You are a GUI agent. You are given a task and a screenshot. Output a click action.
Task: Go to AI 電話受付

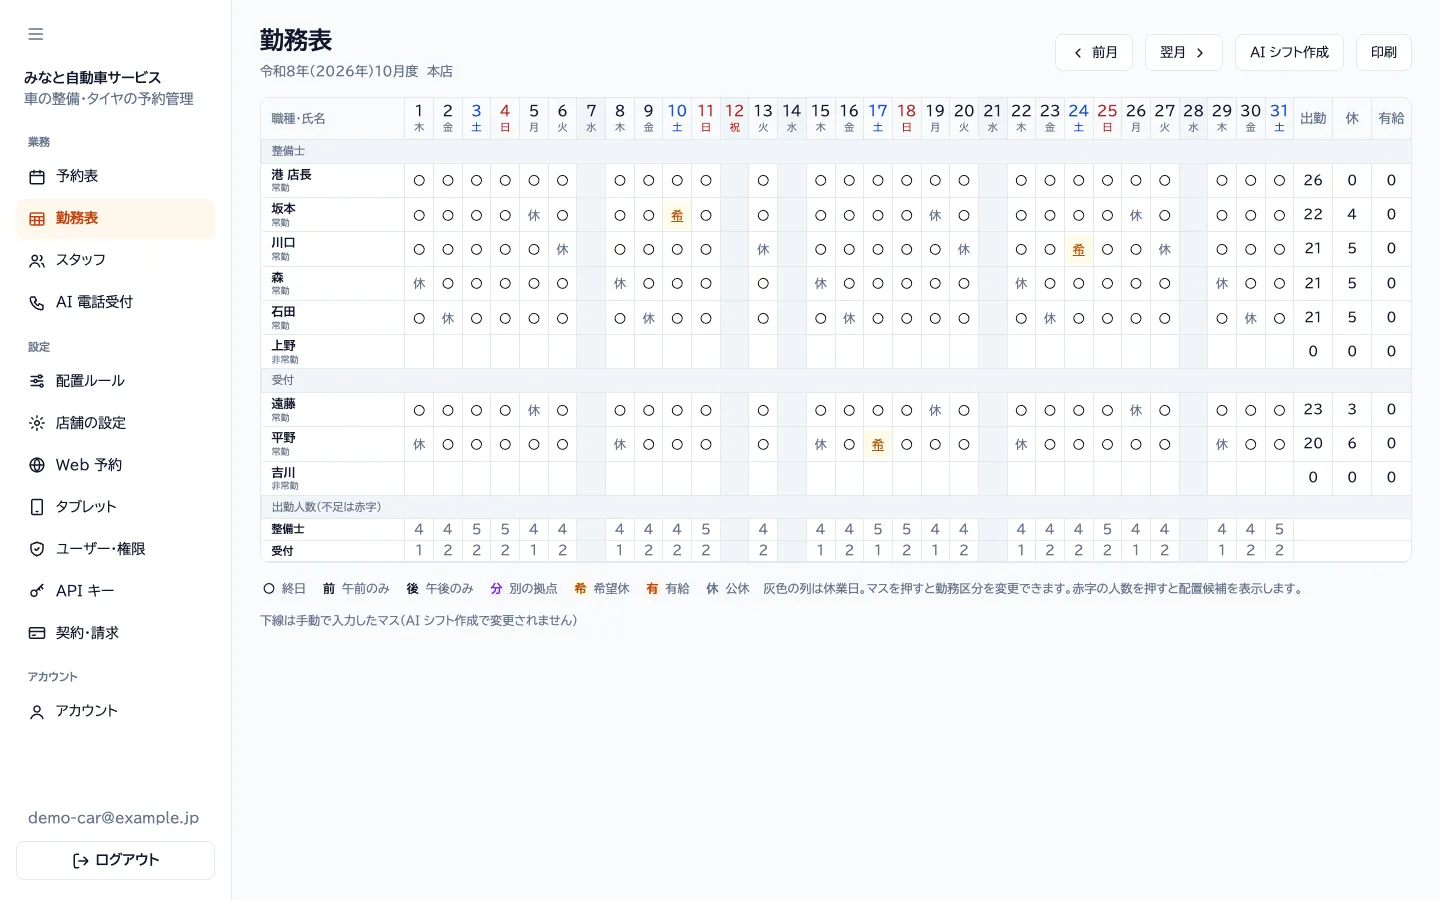(x=115, y=303)
